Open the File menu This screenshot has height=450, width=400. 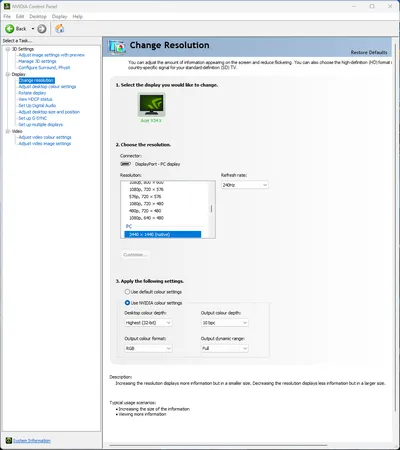(7, 16)
